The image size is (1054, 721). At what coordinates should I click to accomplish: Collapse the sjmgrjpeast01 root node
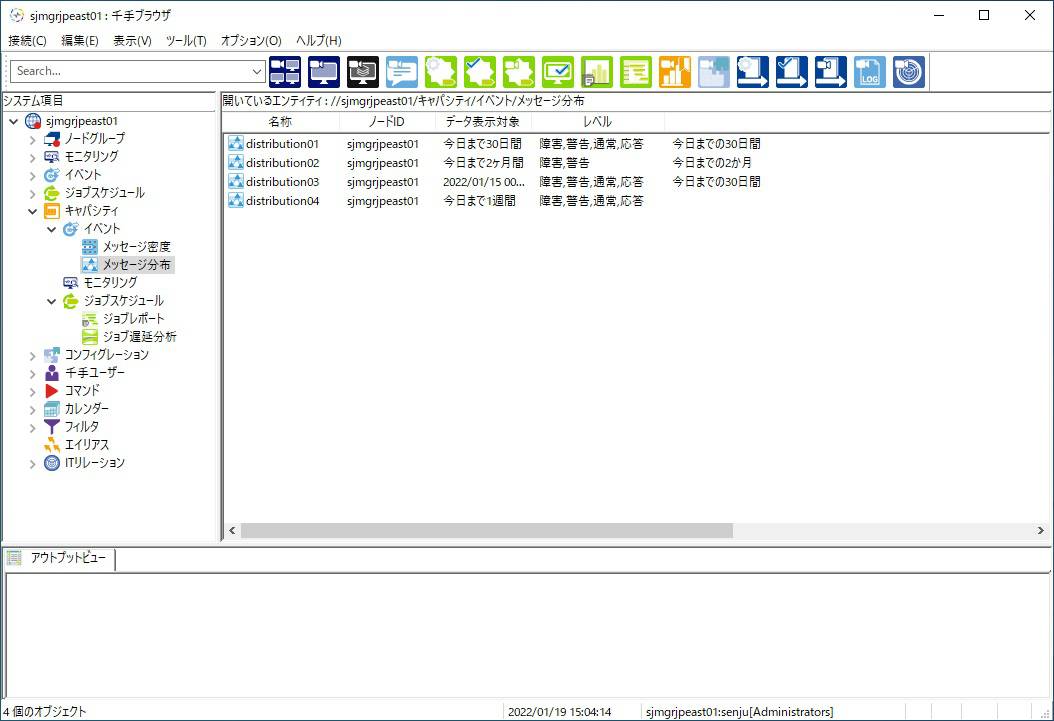point(13,122)
